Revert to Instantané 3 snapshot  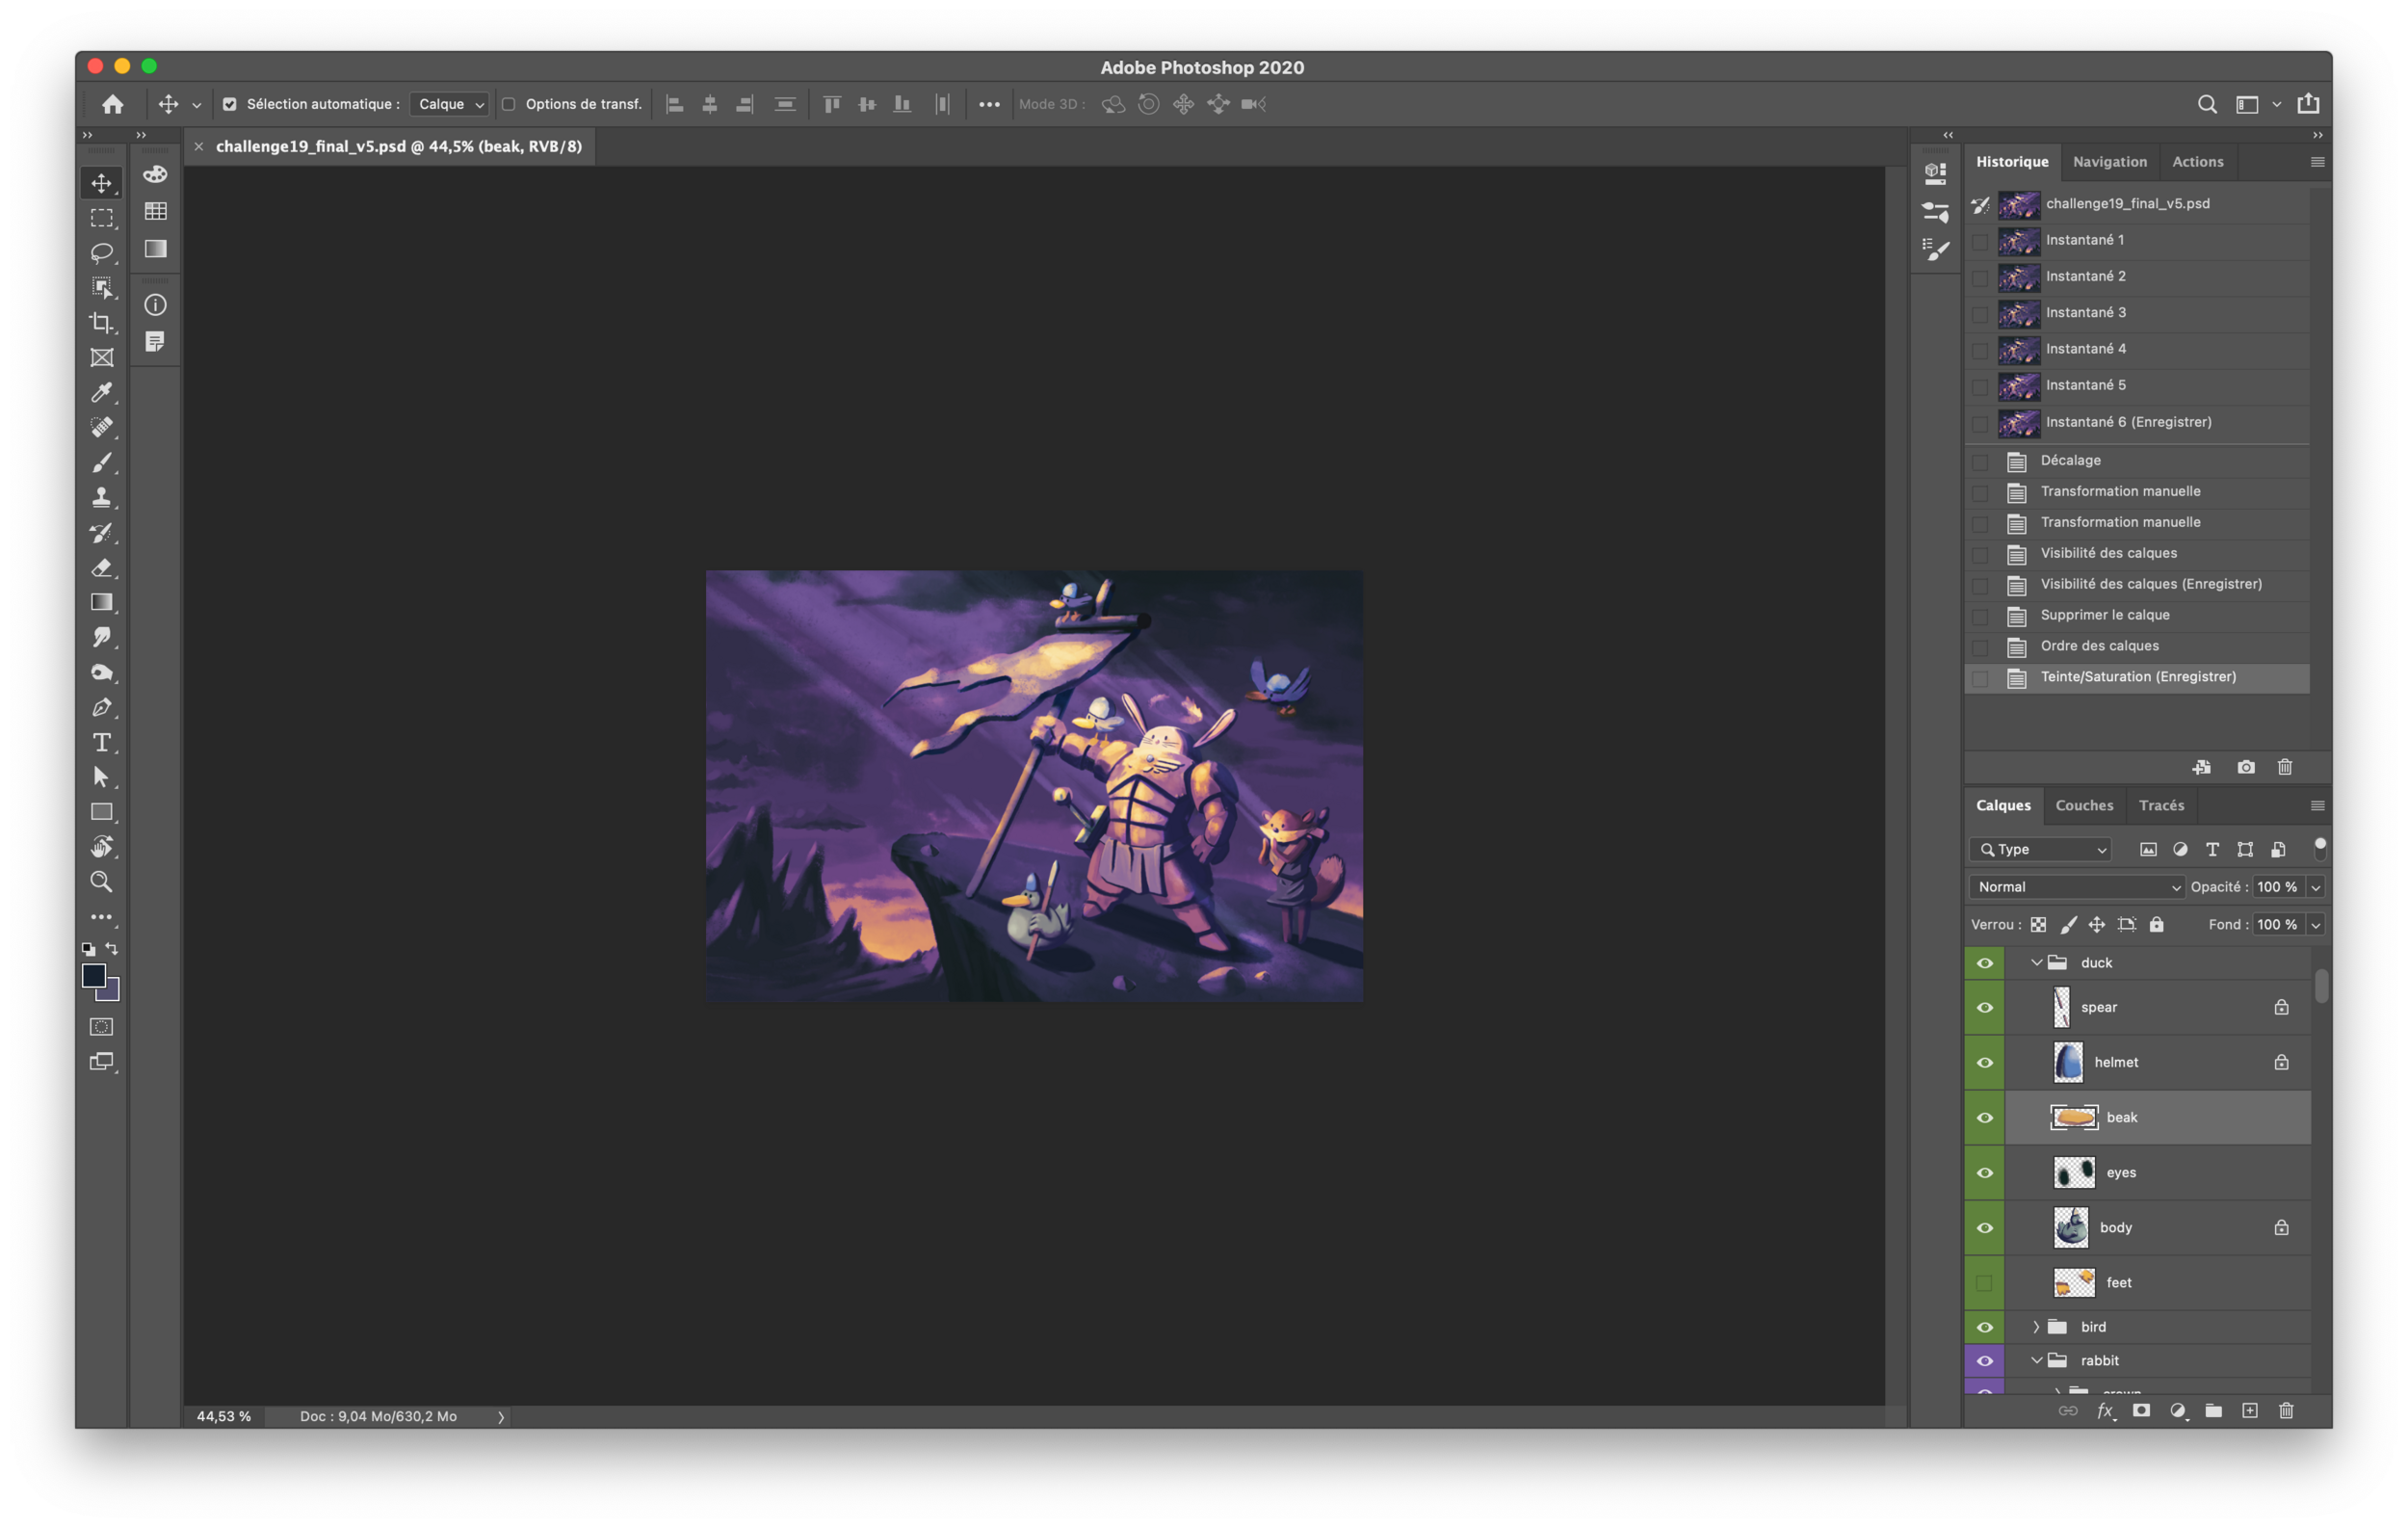[2085, 312]
